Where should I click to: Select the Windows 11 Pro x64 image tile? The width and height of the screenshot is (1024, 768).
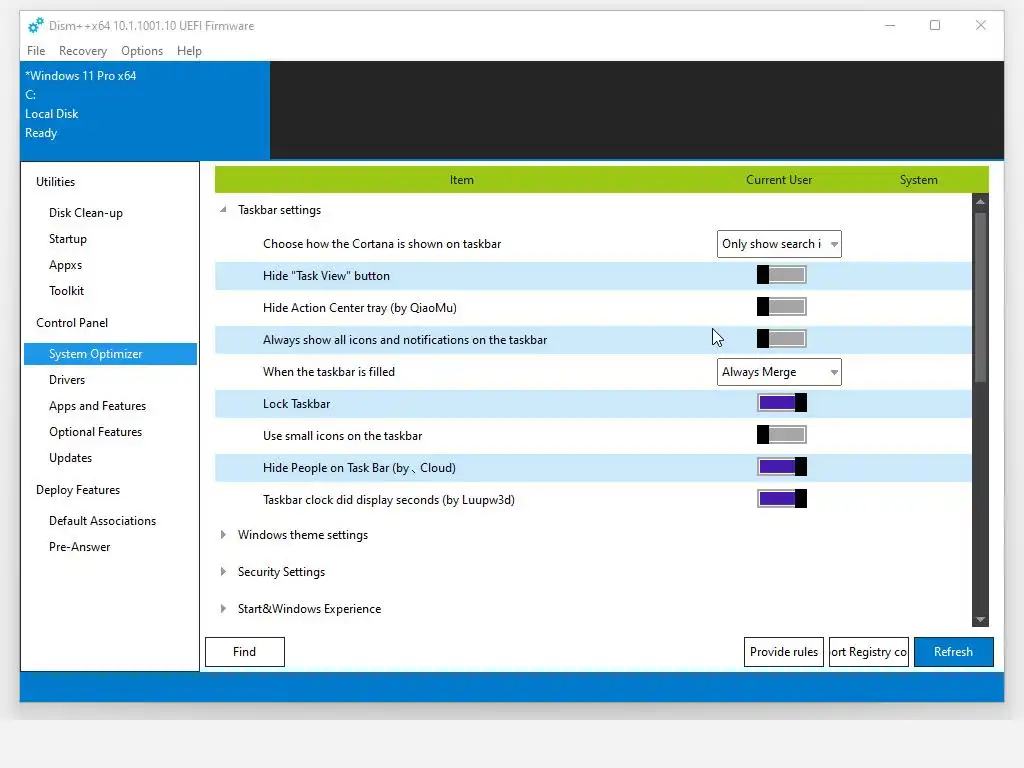click(145, 110)
